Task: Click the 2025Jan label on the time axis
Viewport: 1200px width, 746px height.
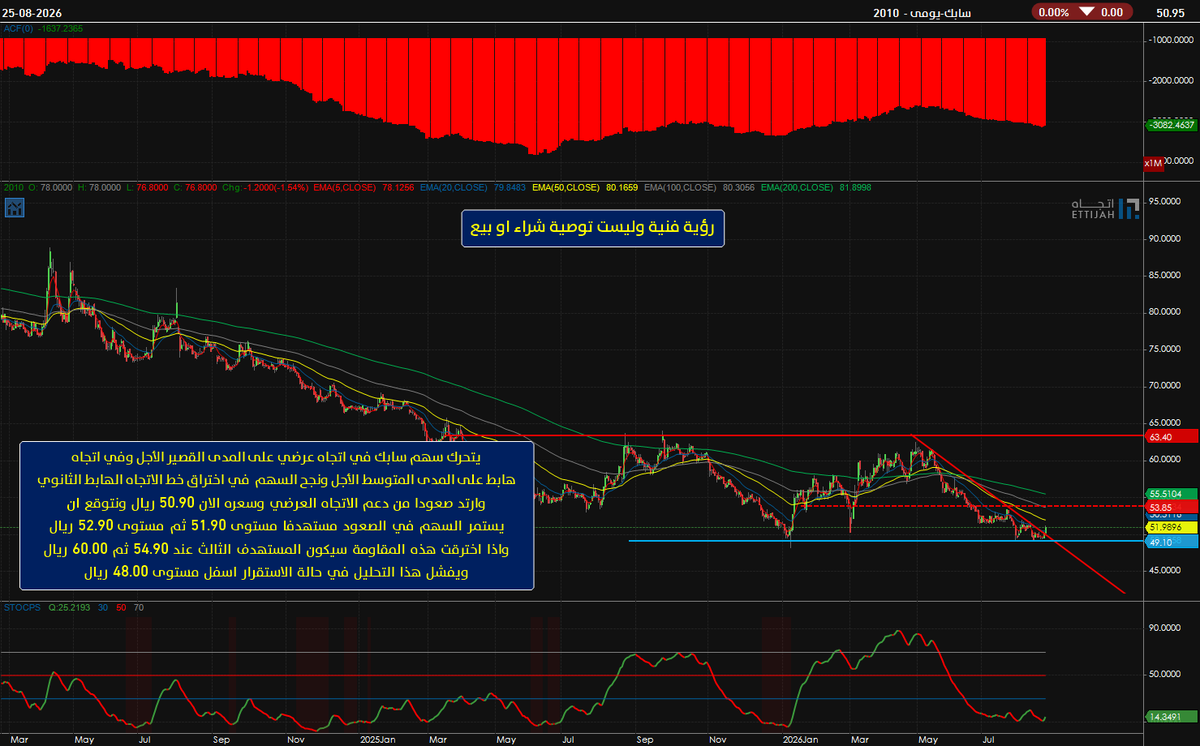Action: [x=379, y=740]
